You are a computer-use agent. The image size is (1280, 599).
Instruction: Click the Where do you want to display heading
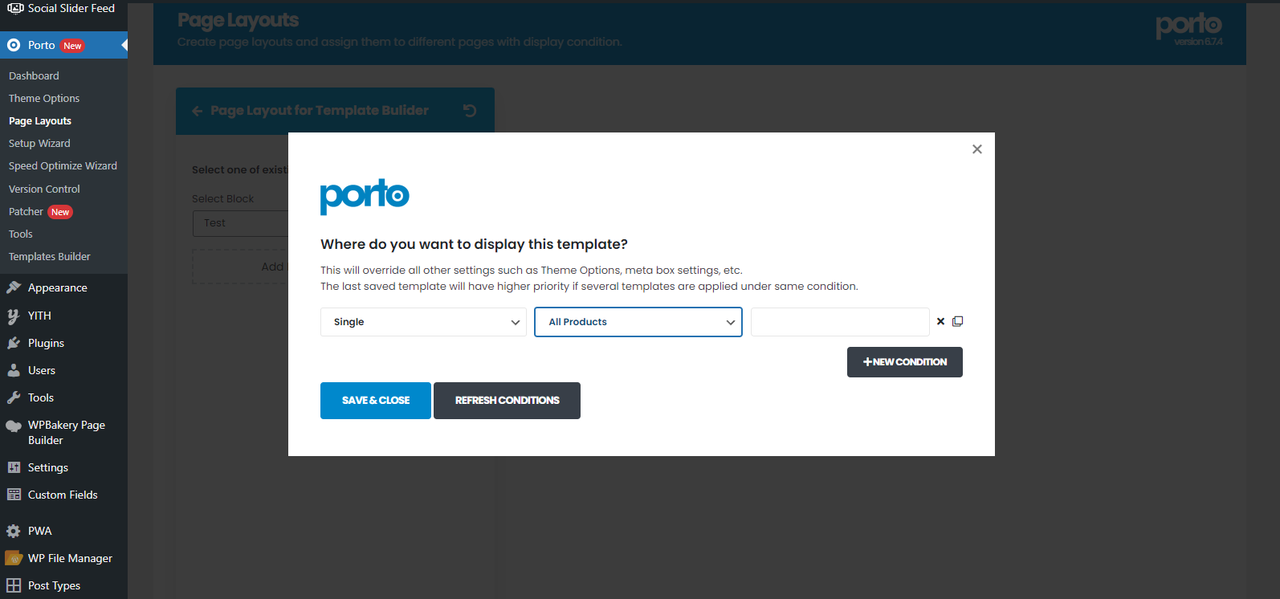click(474, 245)
